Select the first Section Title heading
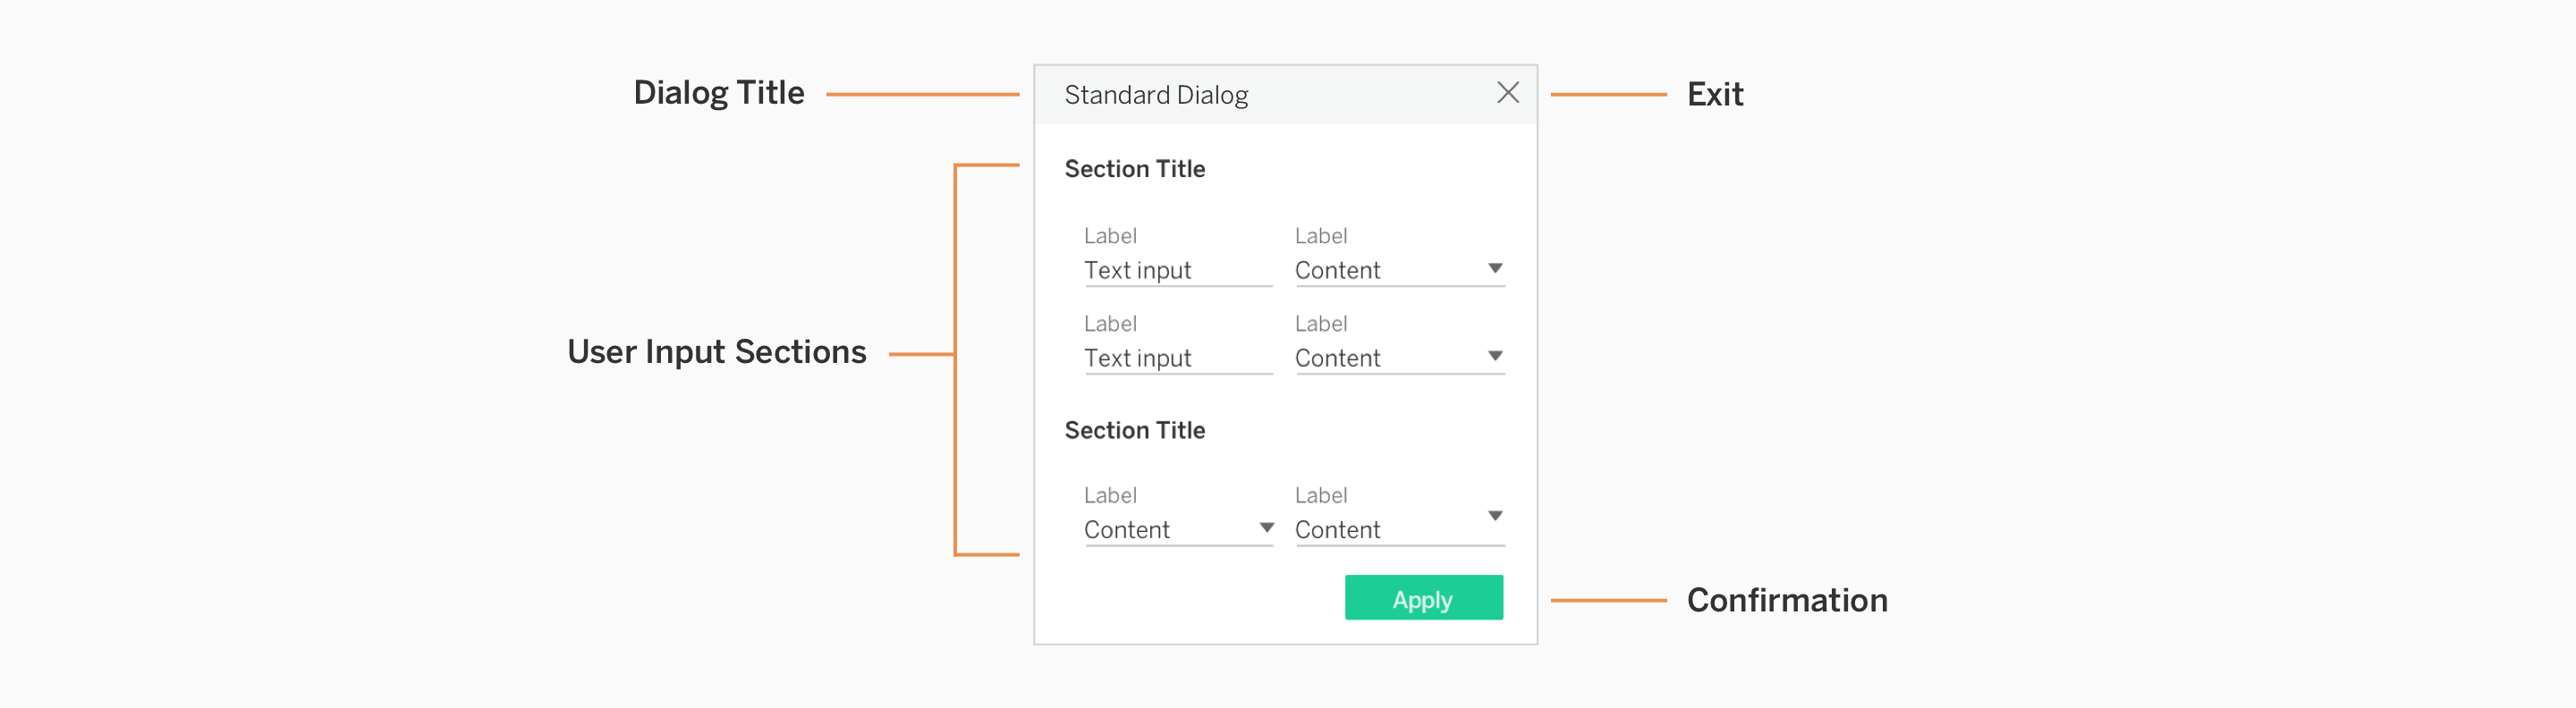 pyautogui.click(x=1134, y=169)
